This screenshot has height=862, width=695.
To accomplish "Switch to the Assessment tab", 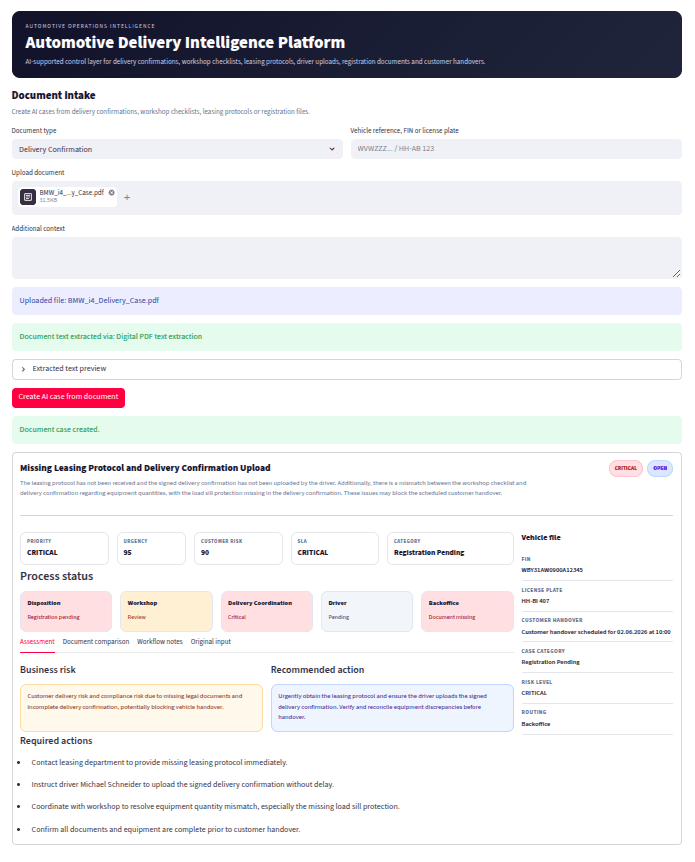I will pos(37,642).
